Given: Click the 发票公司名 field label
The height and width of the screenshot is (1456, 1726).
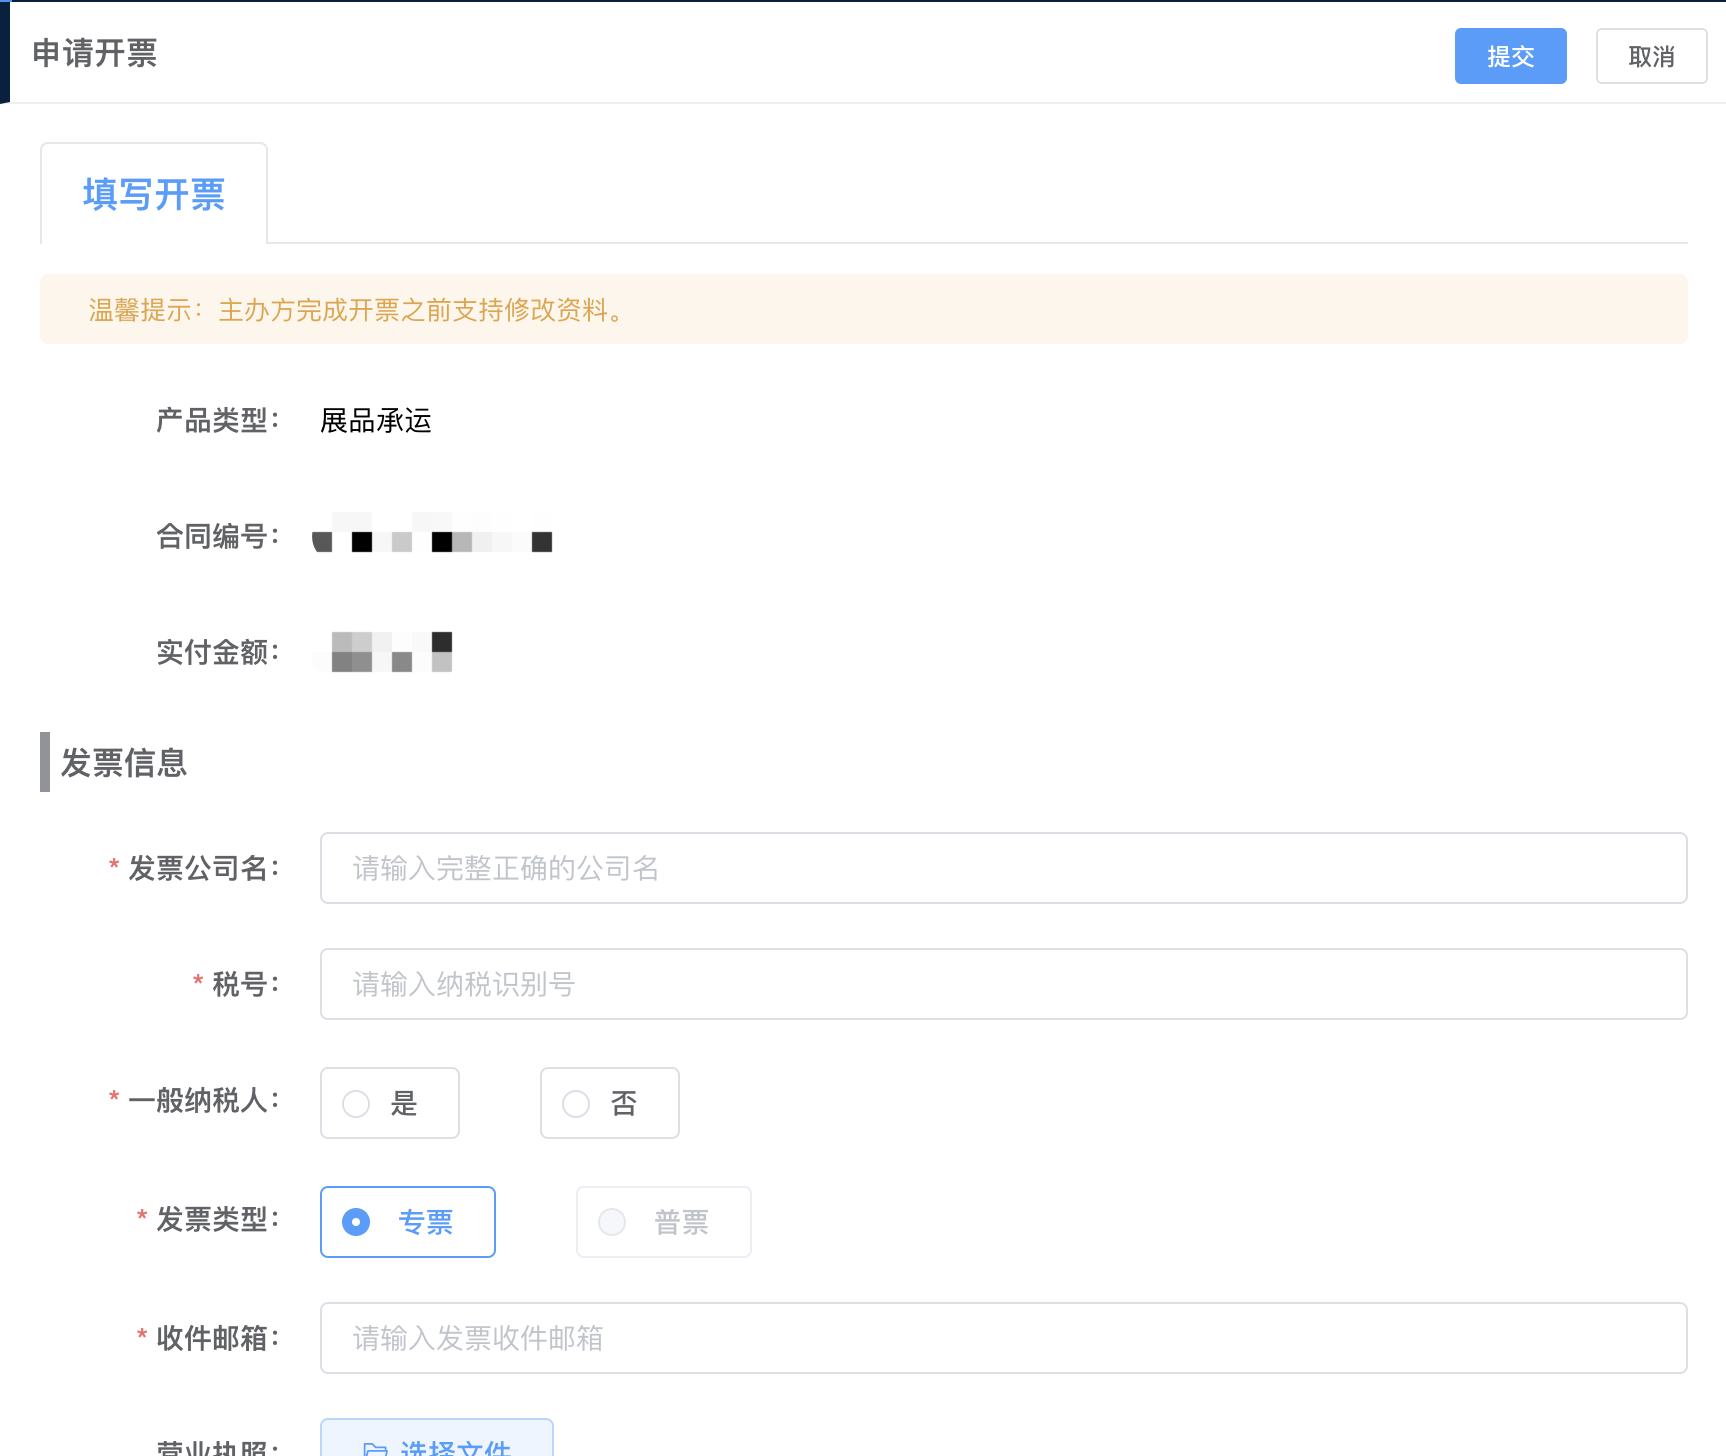Looking at the screenshot, I should [201, 868].
